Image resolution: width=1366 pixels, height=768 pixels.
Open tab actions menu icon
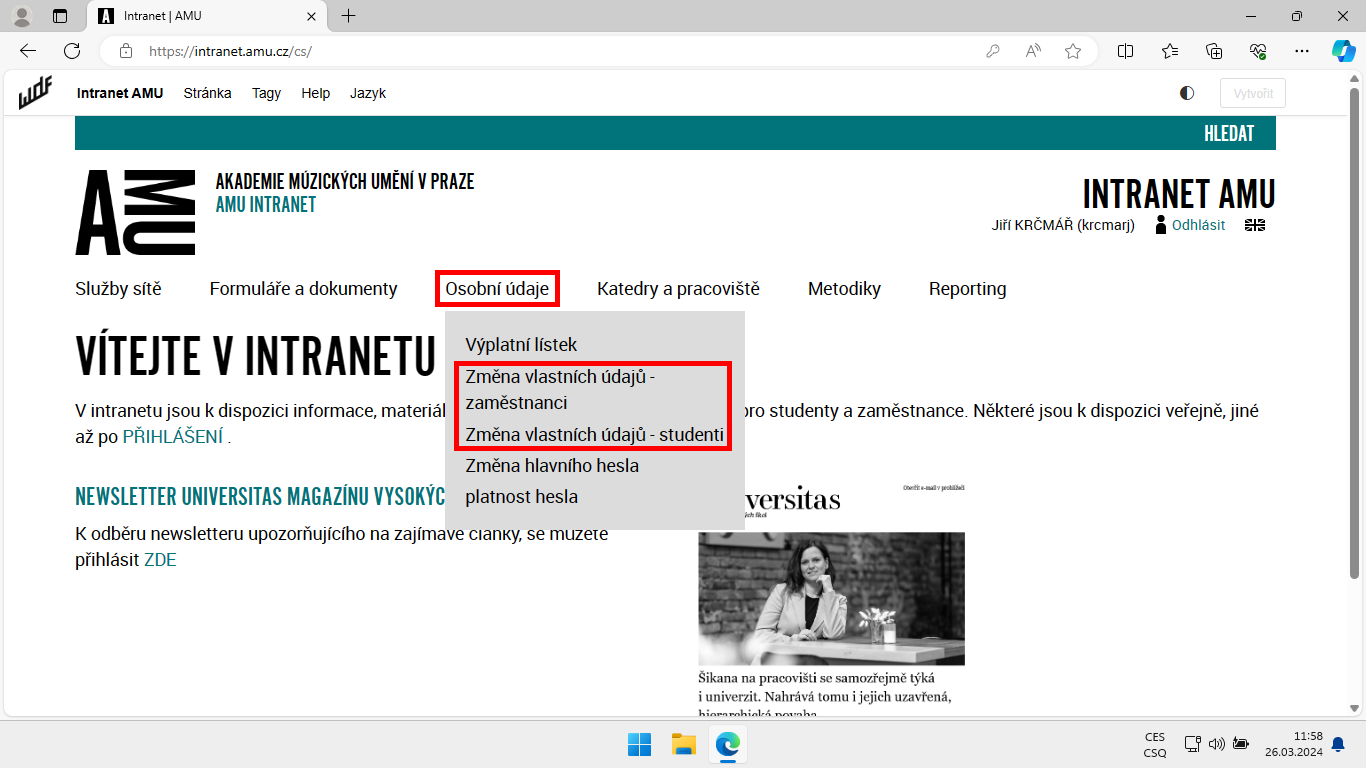[x=60, y=16]
